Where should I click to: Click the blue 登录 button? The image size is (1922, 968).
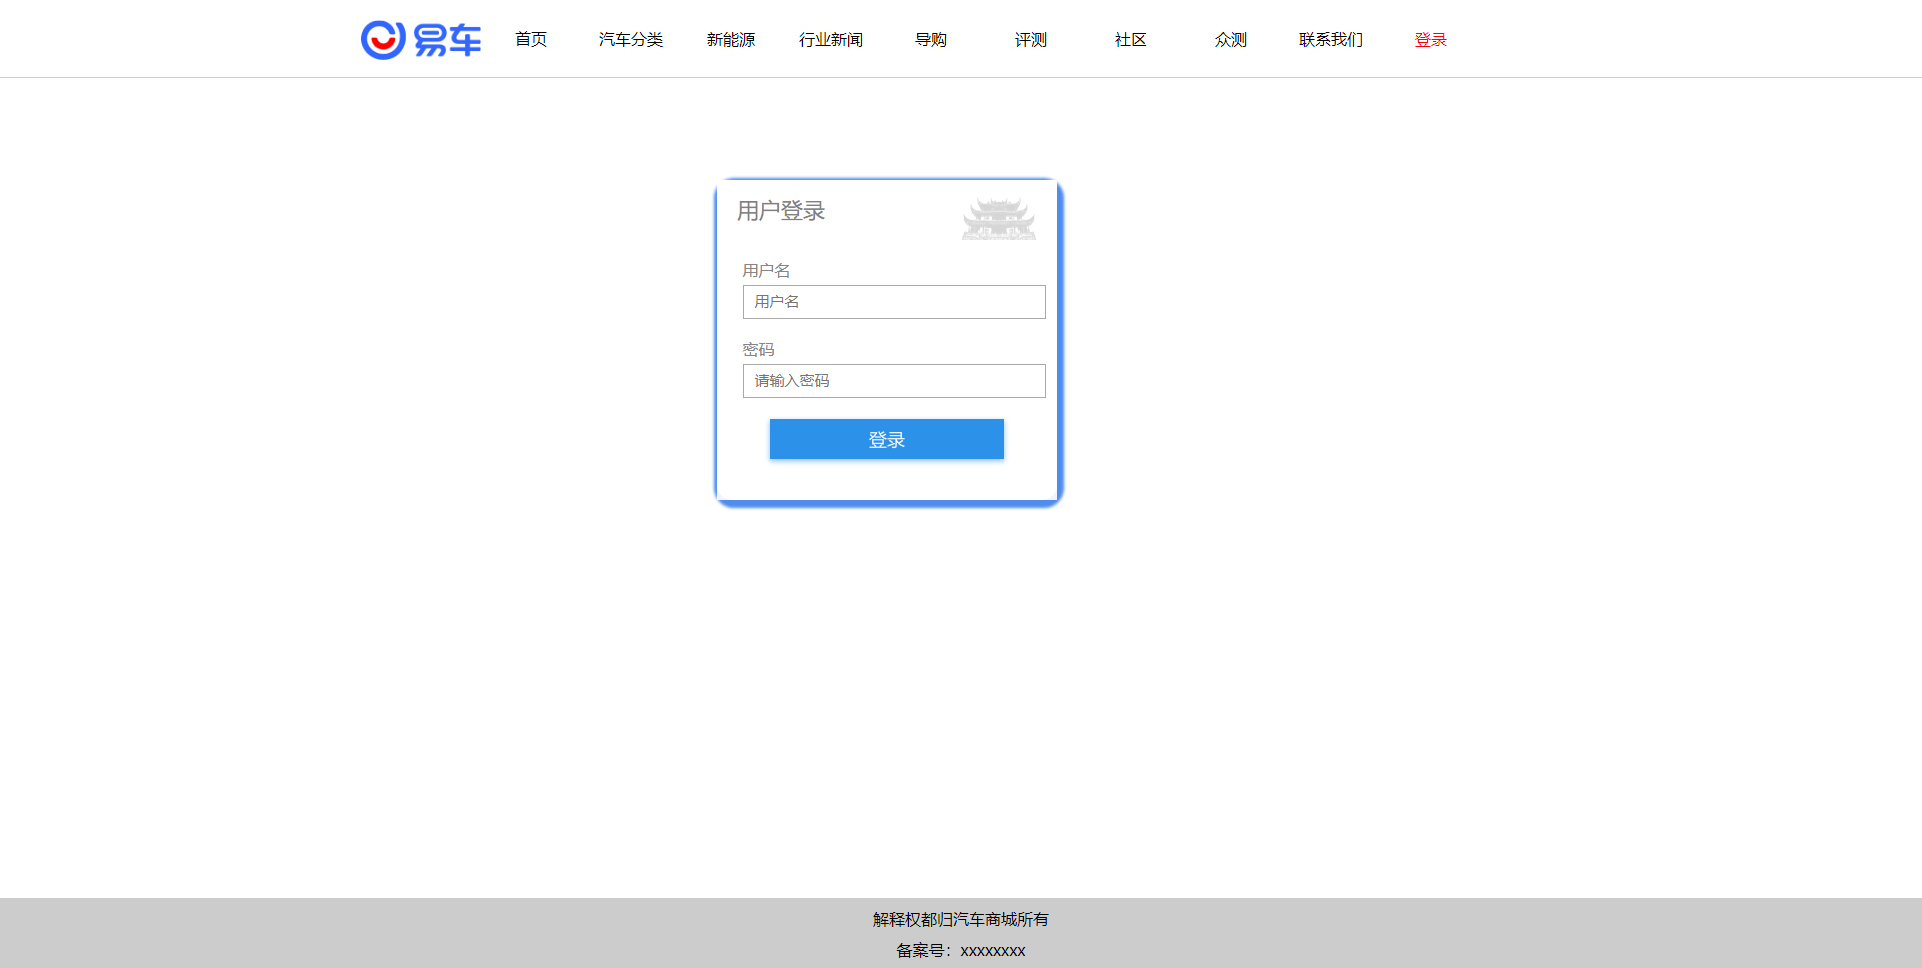tap(887, 439)
